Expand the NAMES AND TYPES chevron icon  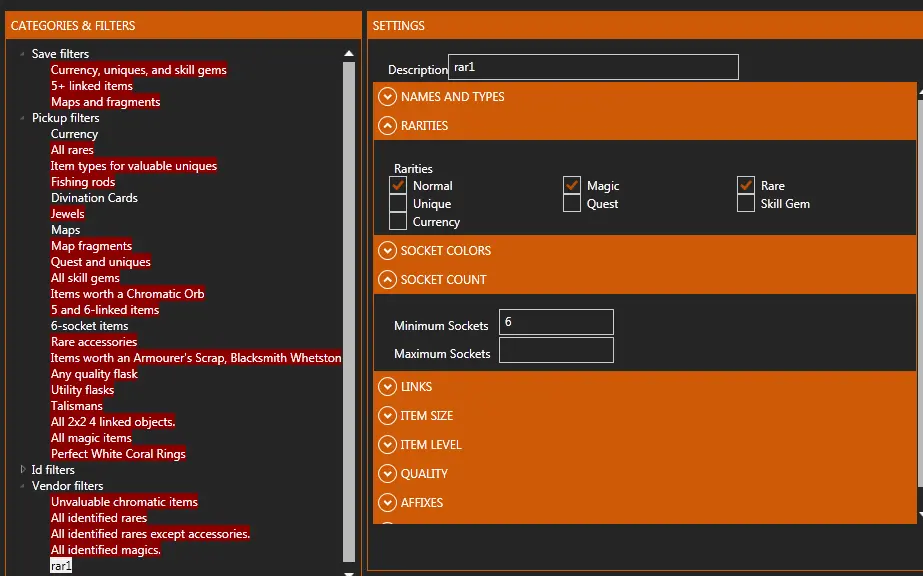(x=387, y=97)
